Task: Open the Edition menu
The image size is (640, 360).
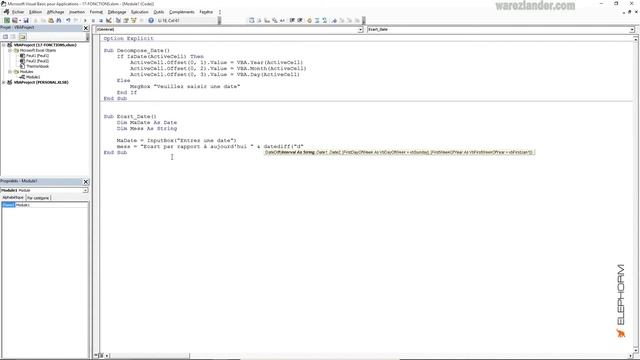Action: pyautogui.click(x=35, y=12)
